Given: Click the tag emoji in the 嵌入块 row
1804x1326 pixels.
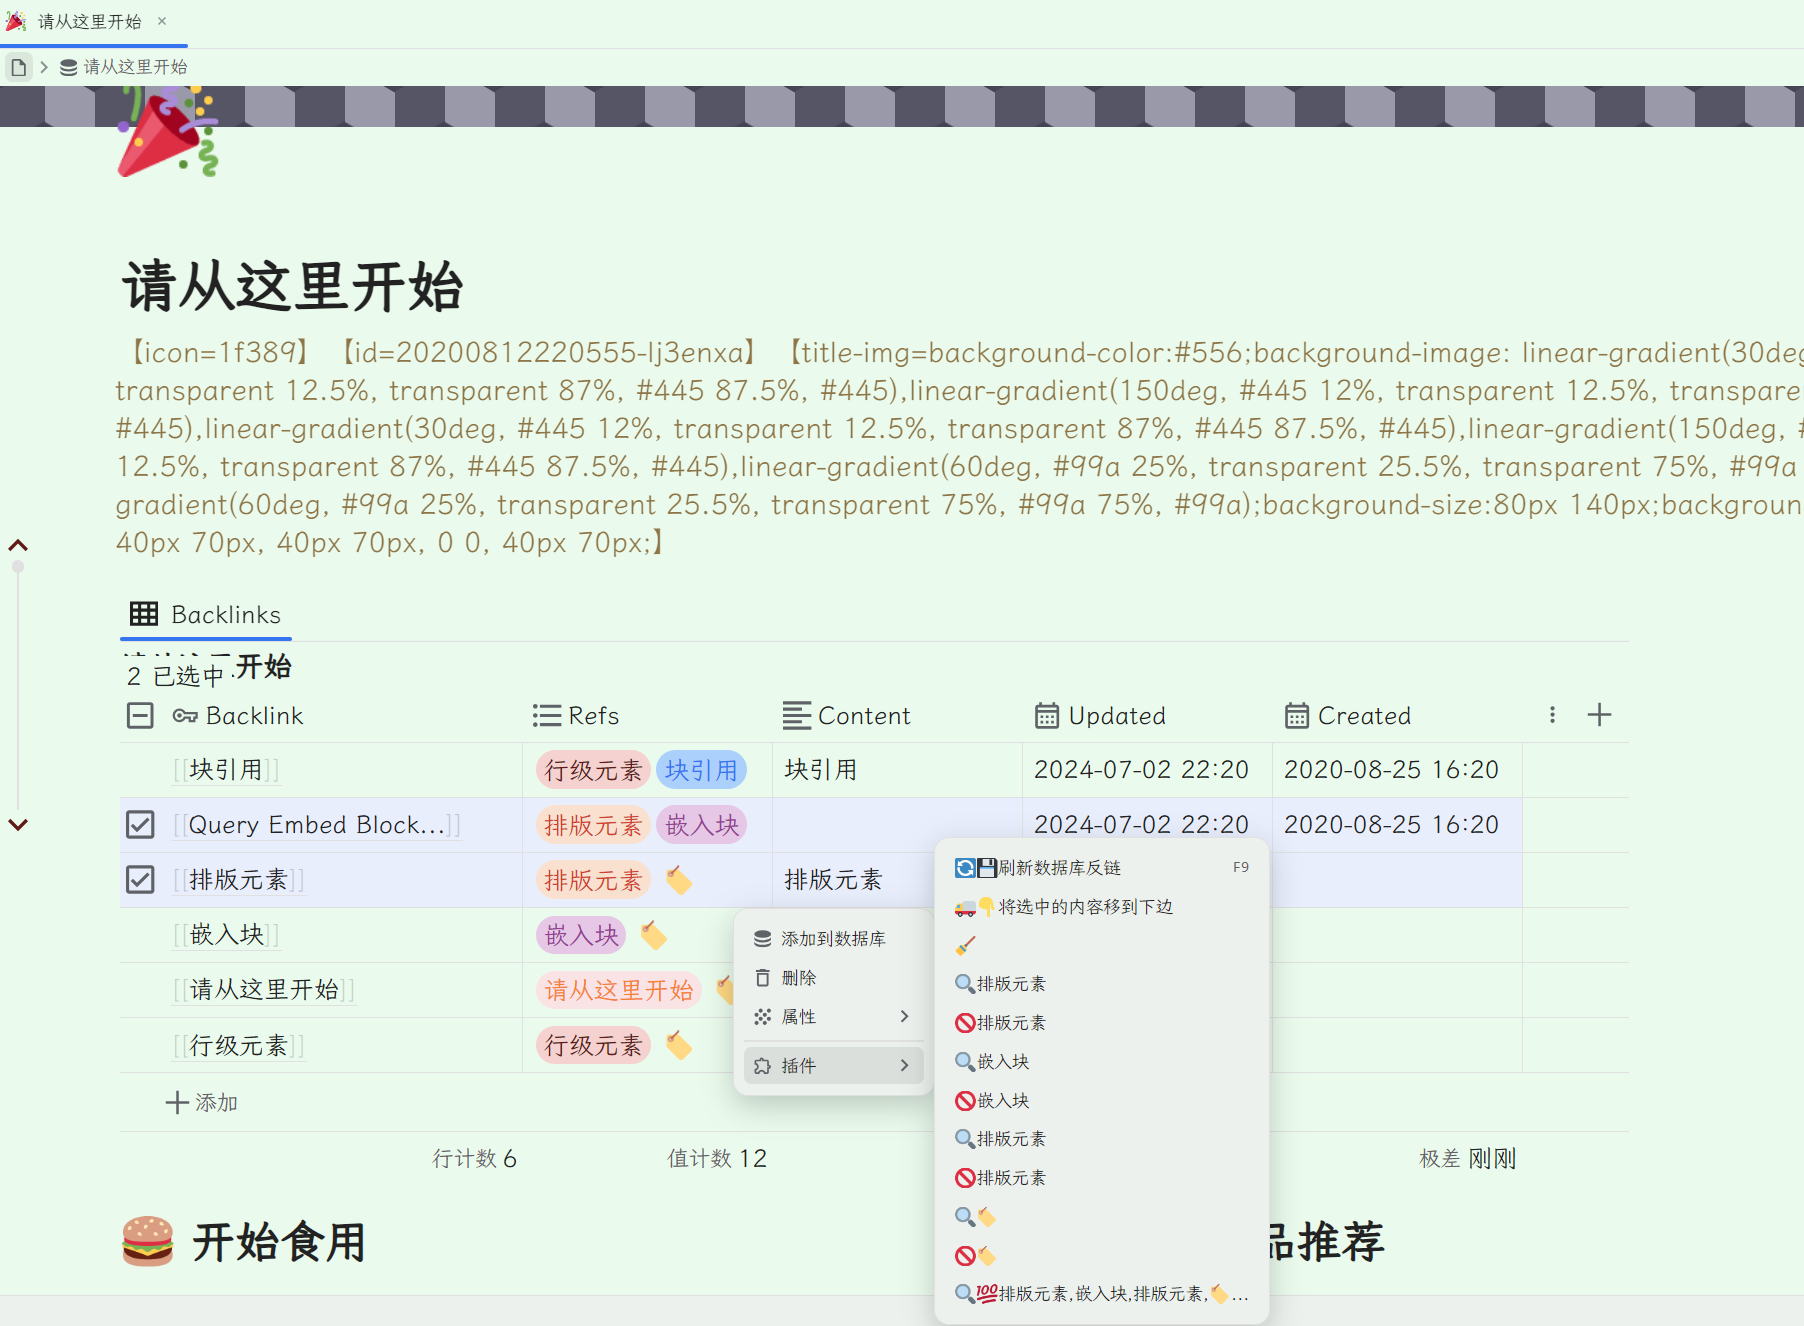Looking at the screenshot, I should click(x=654, y=935).
